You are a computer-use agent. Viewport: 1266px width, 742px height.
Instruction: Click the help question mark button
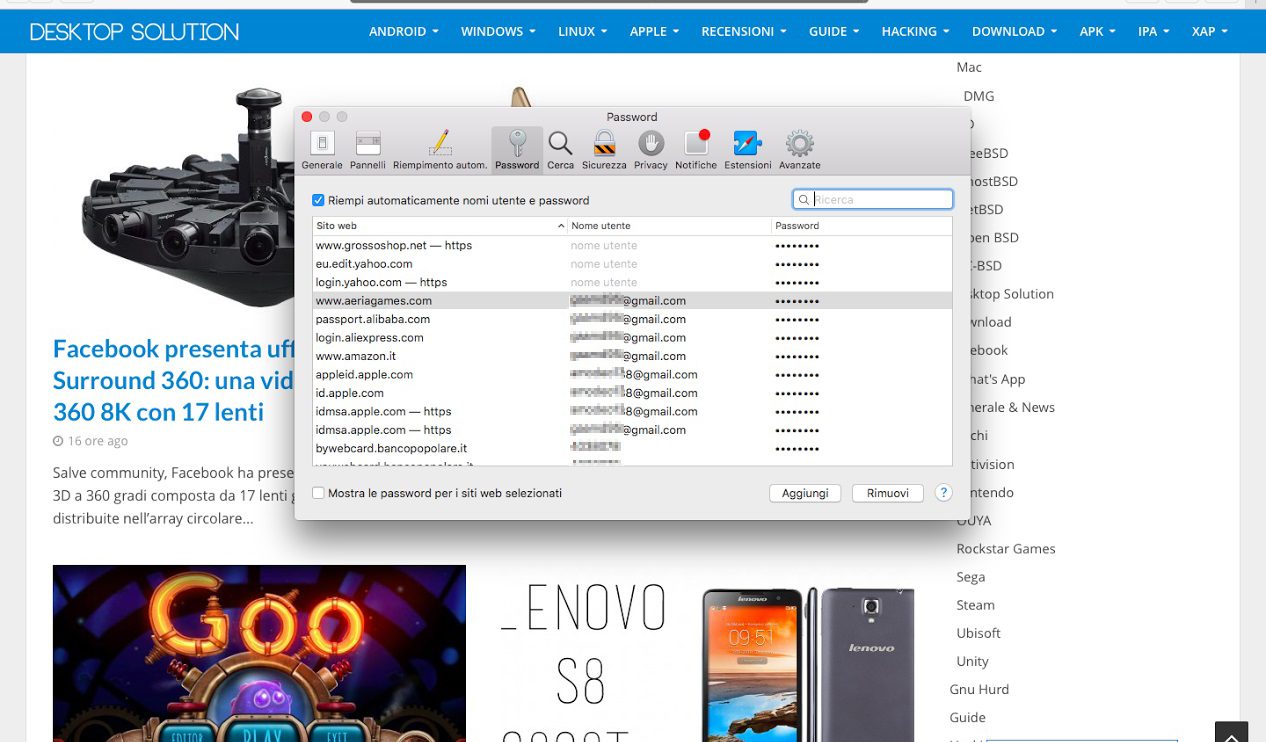(942, 493)
